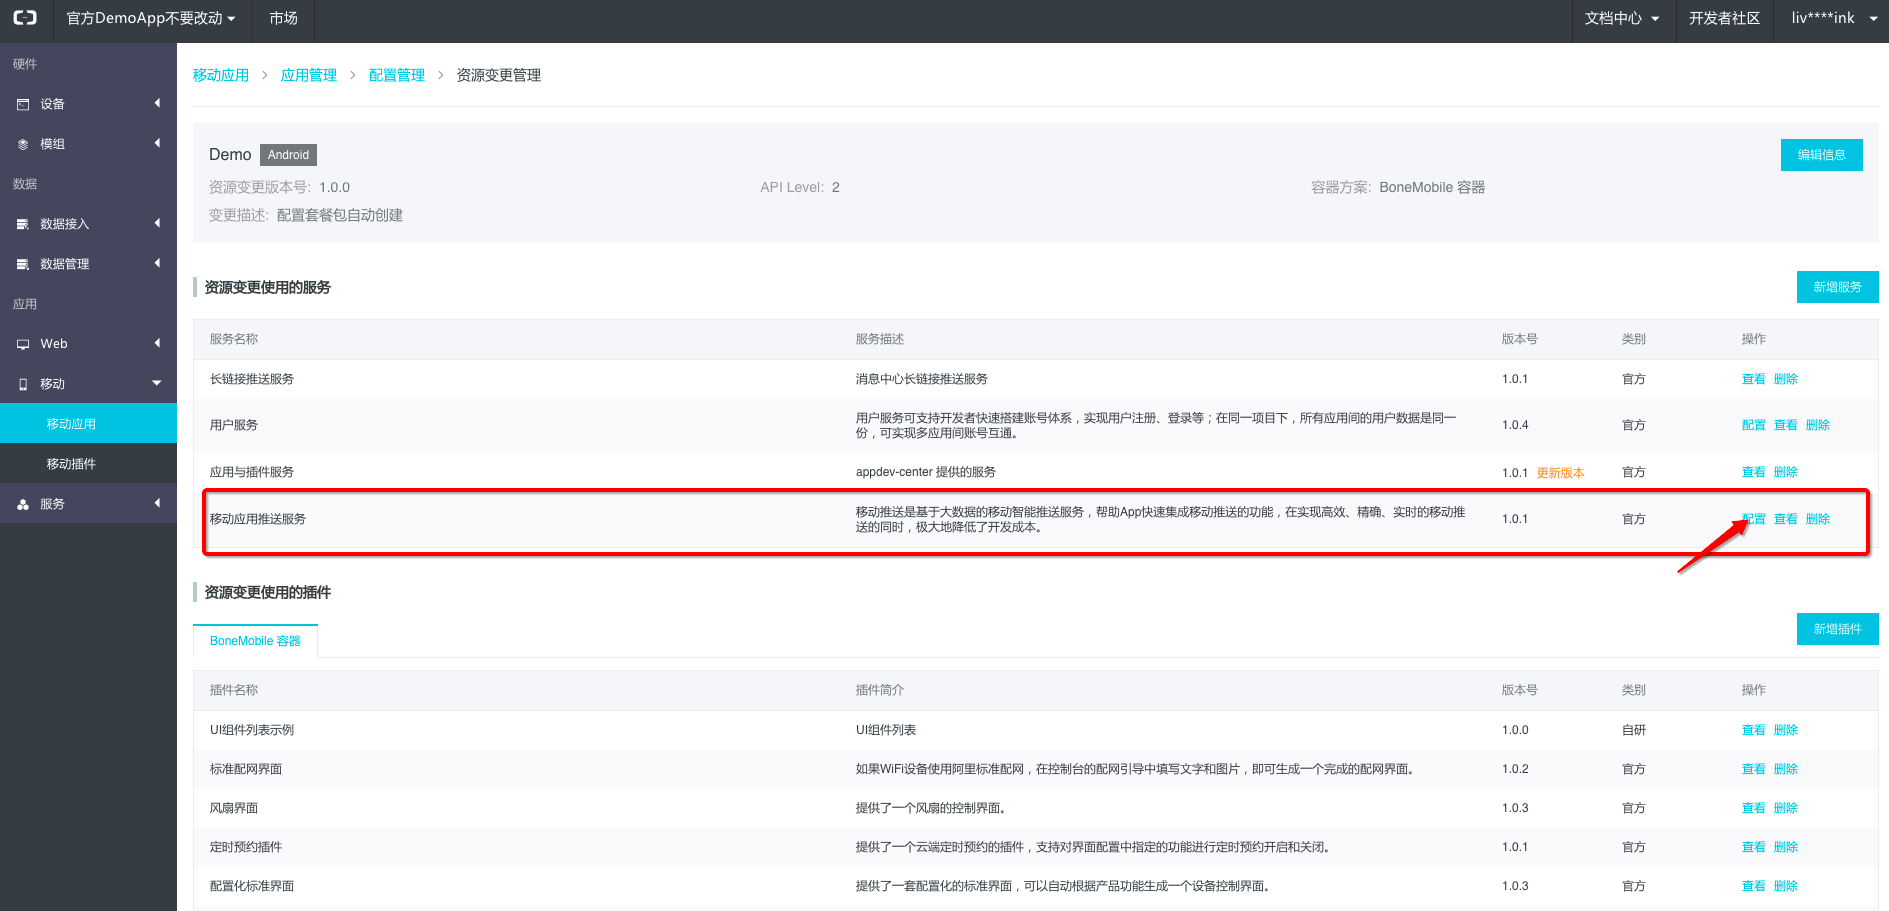
Task: Click 查看 for 标准配网界面 plugin
Action: (x=1753, y=769)
